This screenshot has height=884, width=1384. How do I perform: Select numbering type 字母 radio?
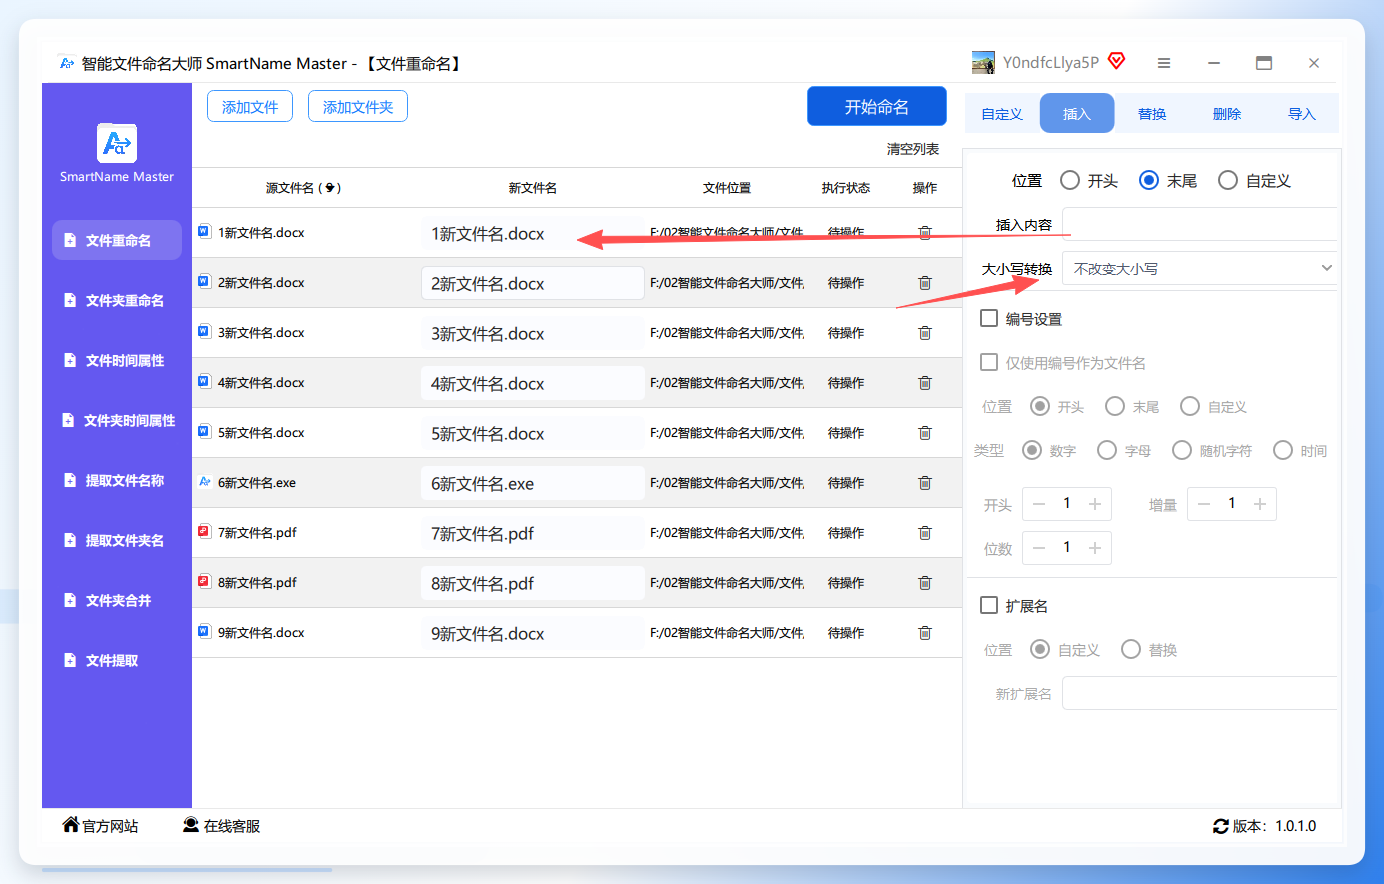pos(1107,450)
